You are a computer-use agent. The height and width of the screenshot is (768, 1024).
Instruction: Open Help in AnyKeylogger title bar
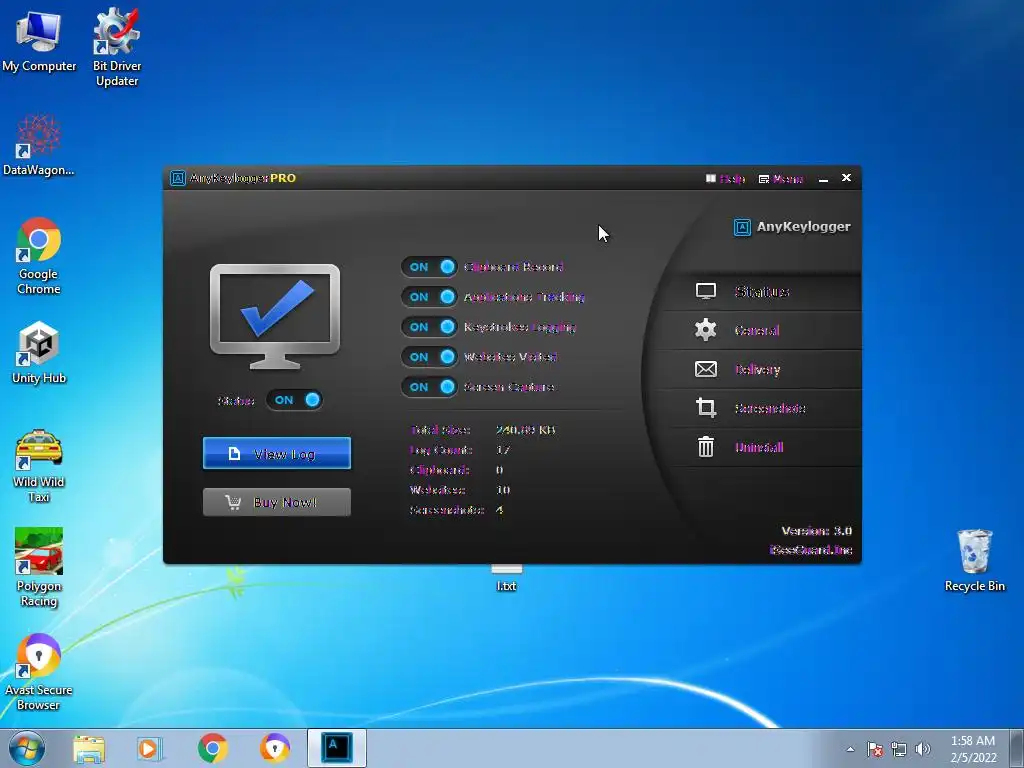click(725, 178)
